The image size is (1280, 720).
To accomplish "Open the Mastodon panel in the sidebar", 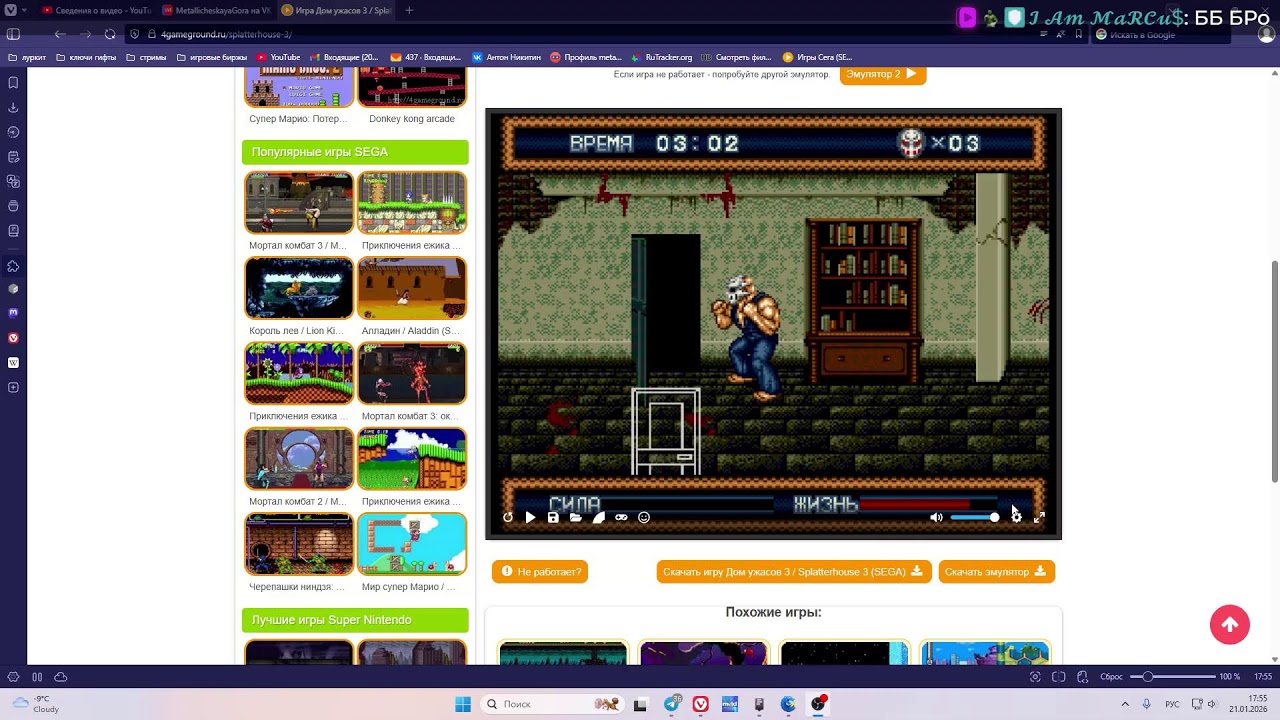I will tap(13, 313).
